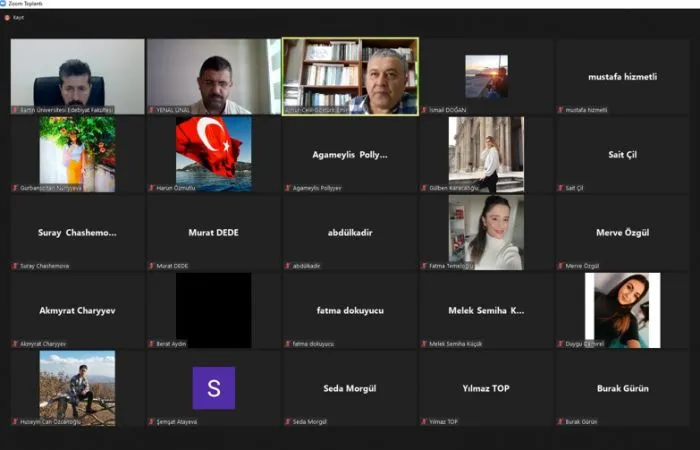700x450 pixels.
Task: Click muted mic icon beside Merve Özgül's label
Action: point(561,266)
